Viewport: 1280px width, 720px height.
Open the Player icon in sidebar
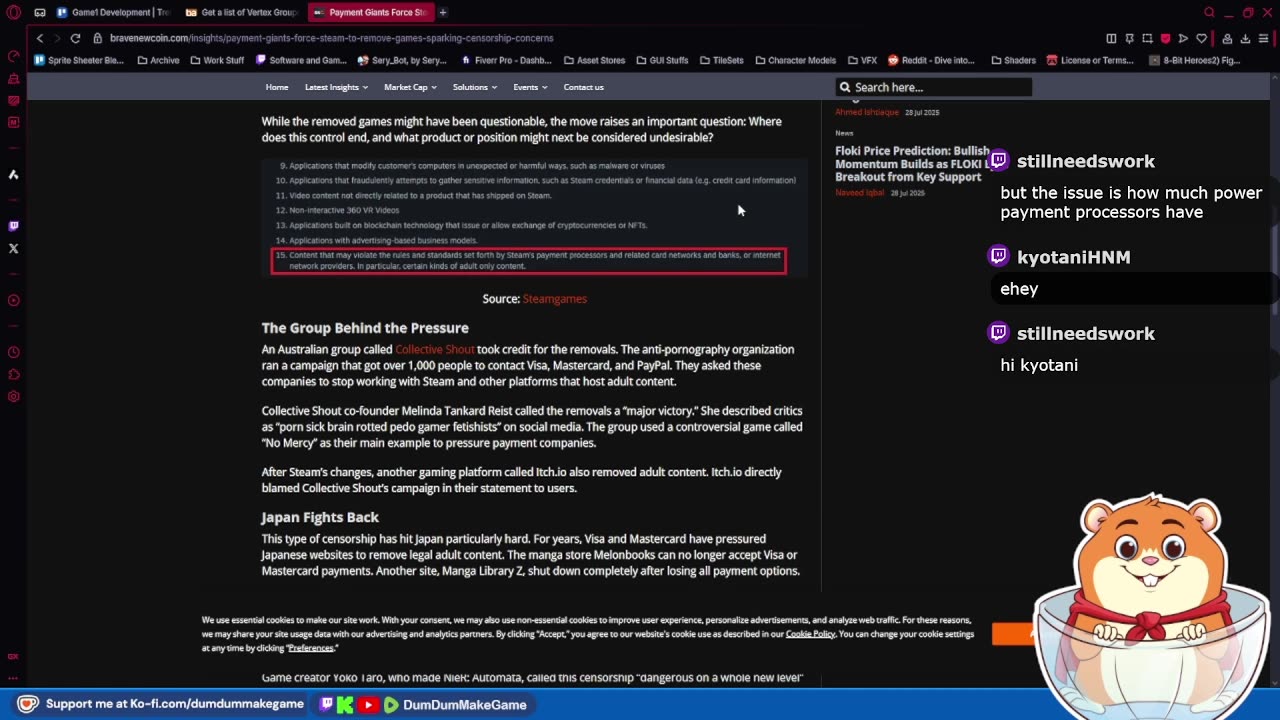pyautogui.click(x=13, y=300)
